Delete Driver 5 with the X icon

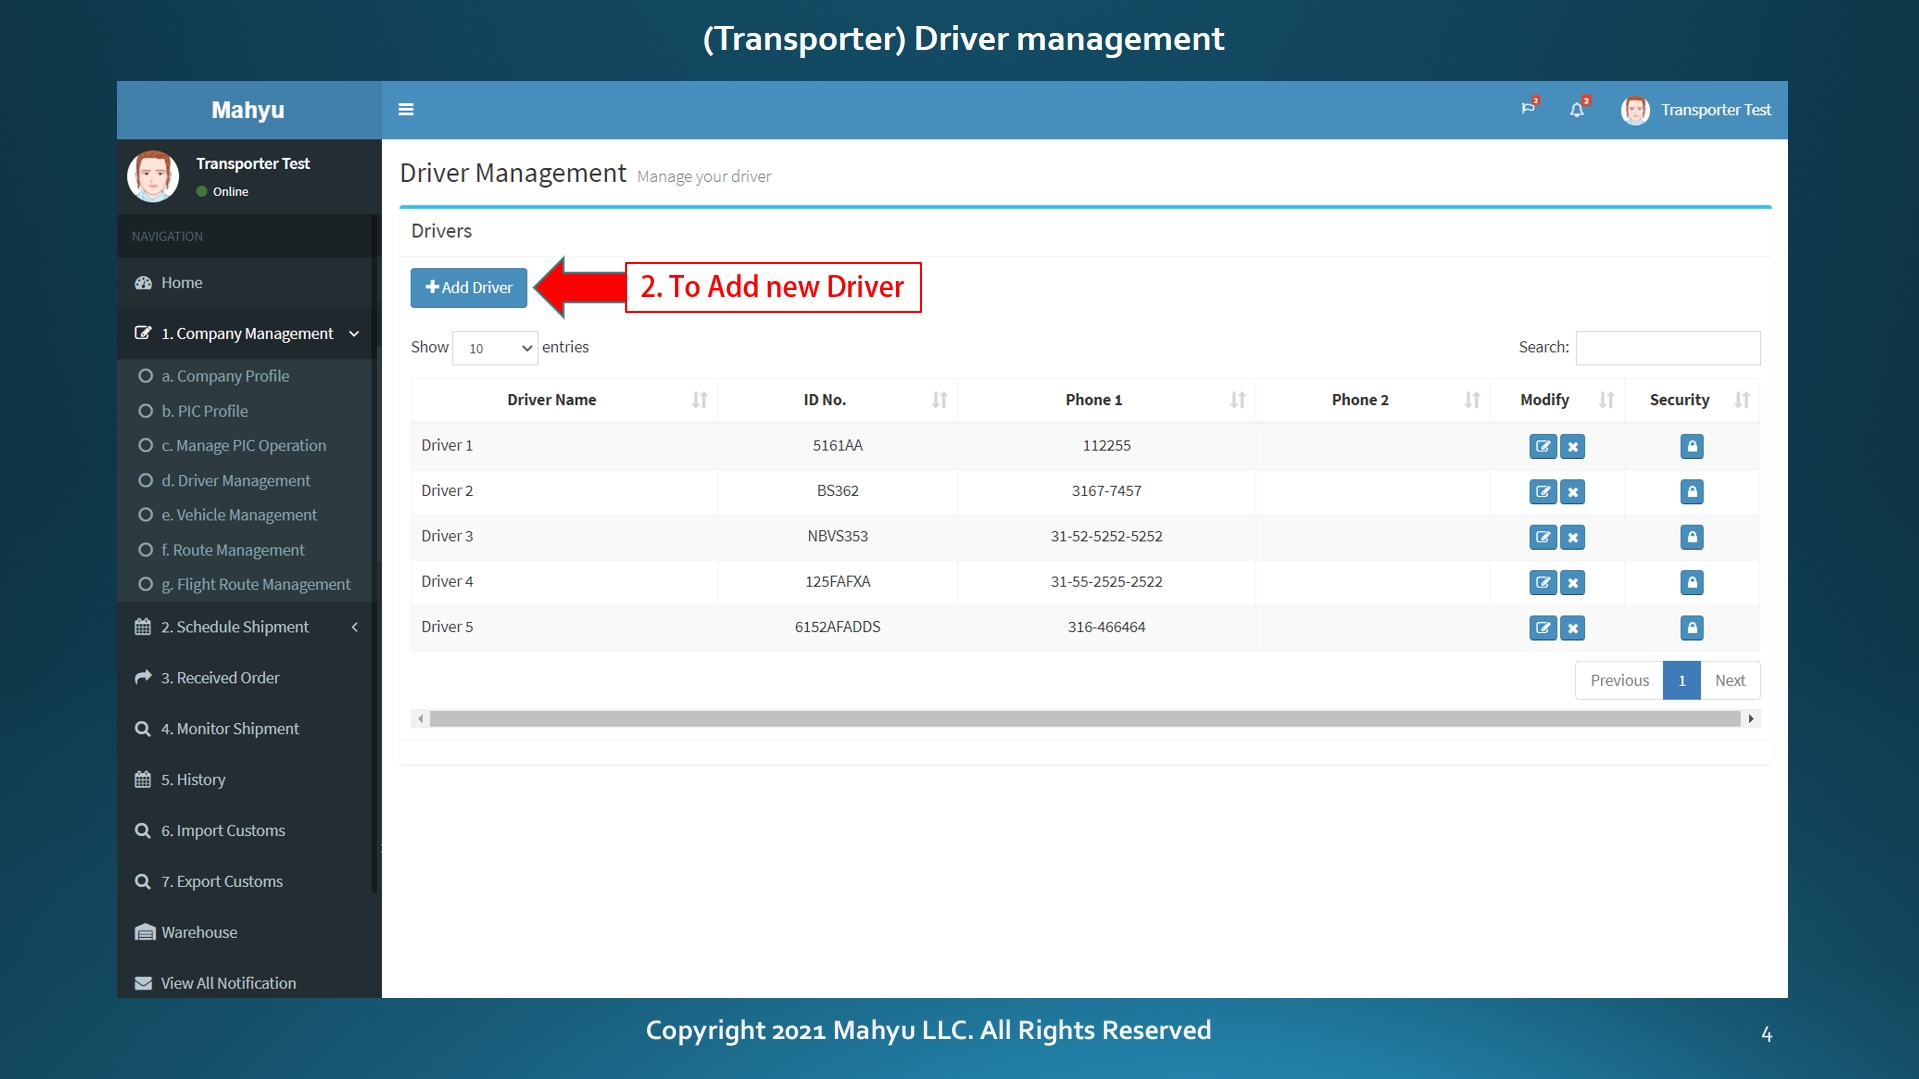1573,628
